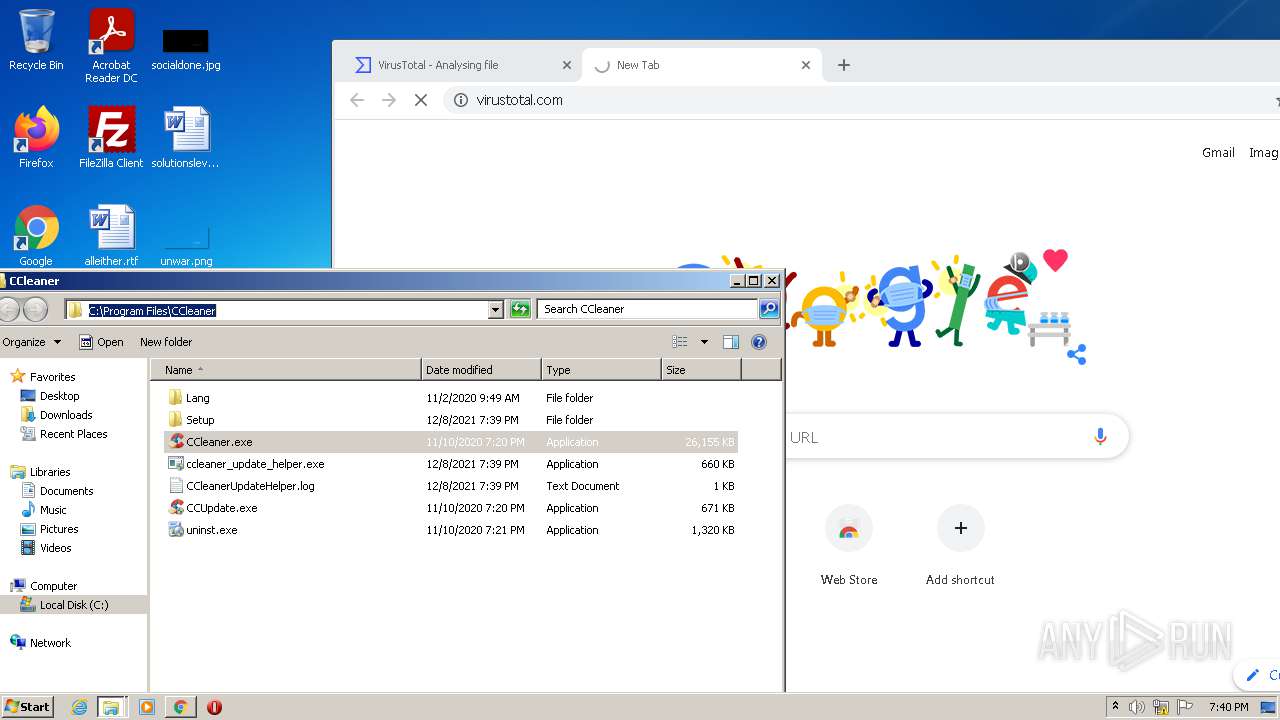
Task: Click Add shortcut tile
Action: [x=960, y=545]
